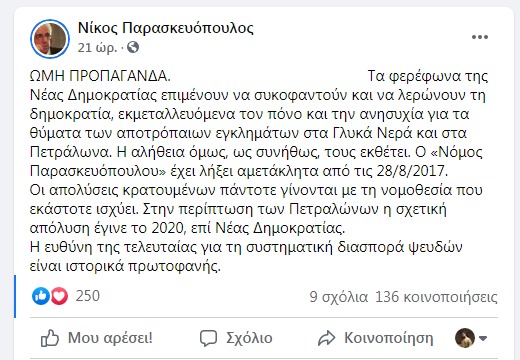This screenshot has width=520, height=360.
Task: Expand the commenting-as profile dropdown arrow
Action: [483, 338]
